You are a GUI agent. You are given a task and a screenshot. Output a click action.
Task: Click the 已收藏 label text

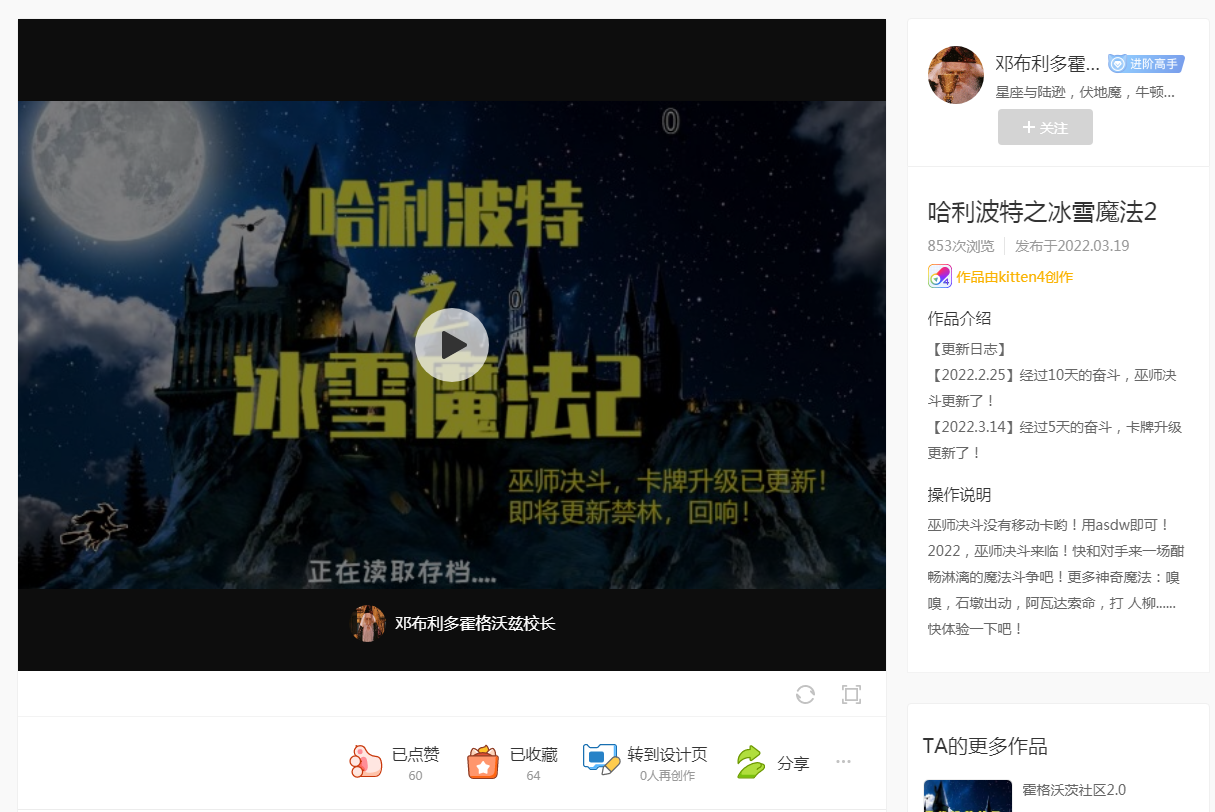pos(533,755)
